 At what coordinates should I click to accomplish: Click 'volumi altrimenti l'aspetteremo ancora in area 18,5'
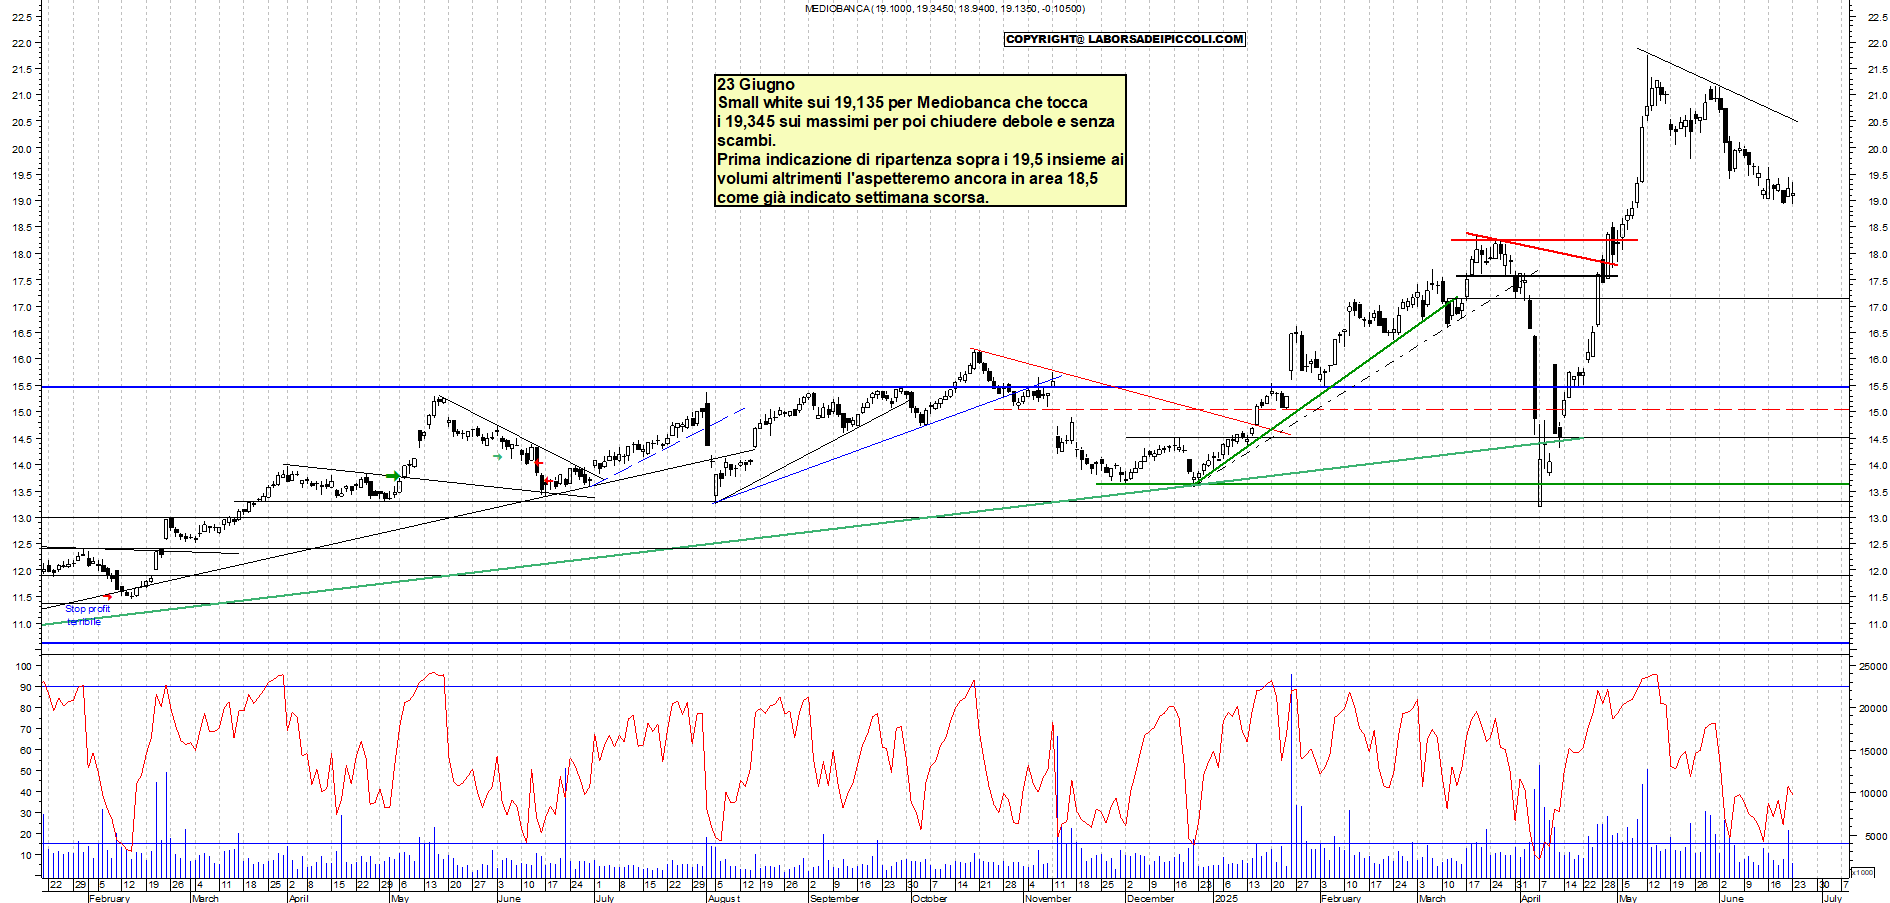click(907, 179)
